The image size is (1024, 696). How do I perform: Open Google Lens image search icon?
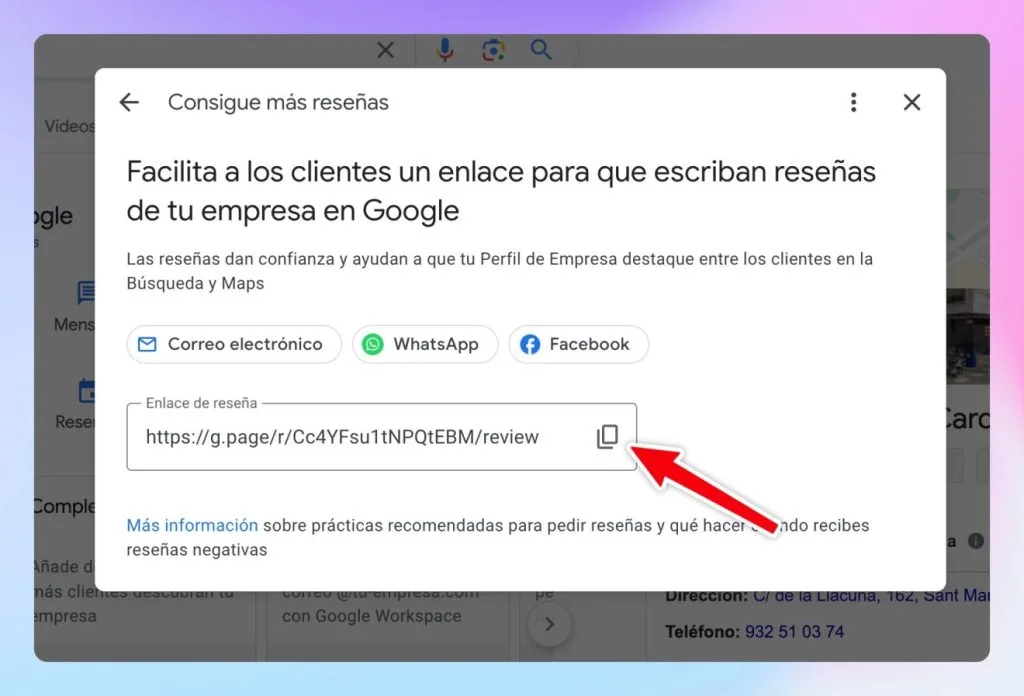[494, 50]
